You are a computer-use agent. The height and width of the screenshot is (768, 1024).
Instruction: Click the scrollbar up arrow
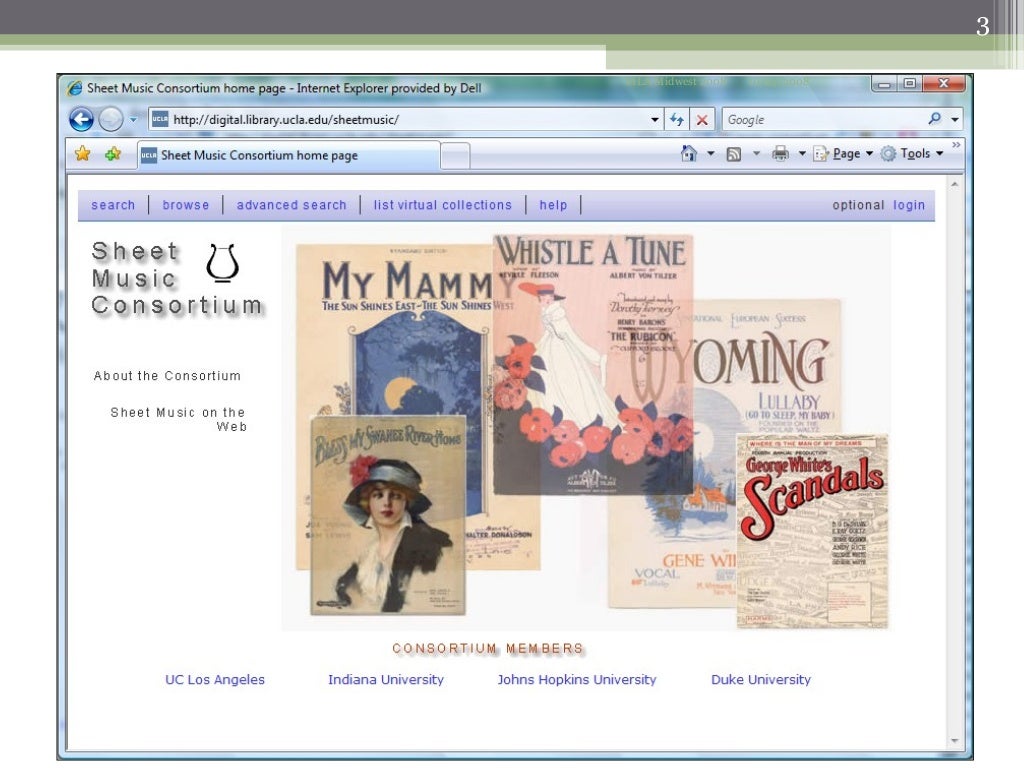tap(955, 185)
